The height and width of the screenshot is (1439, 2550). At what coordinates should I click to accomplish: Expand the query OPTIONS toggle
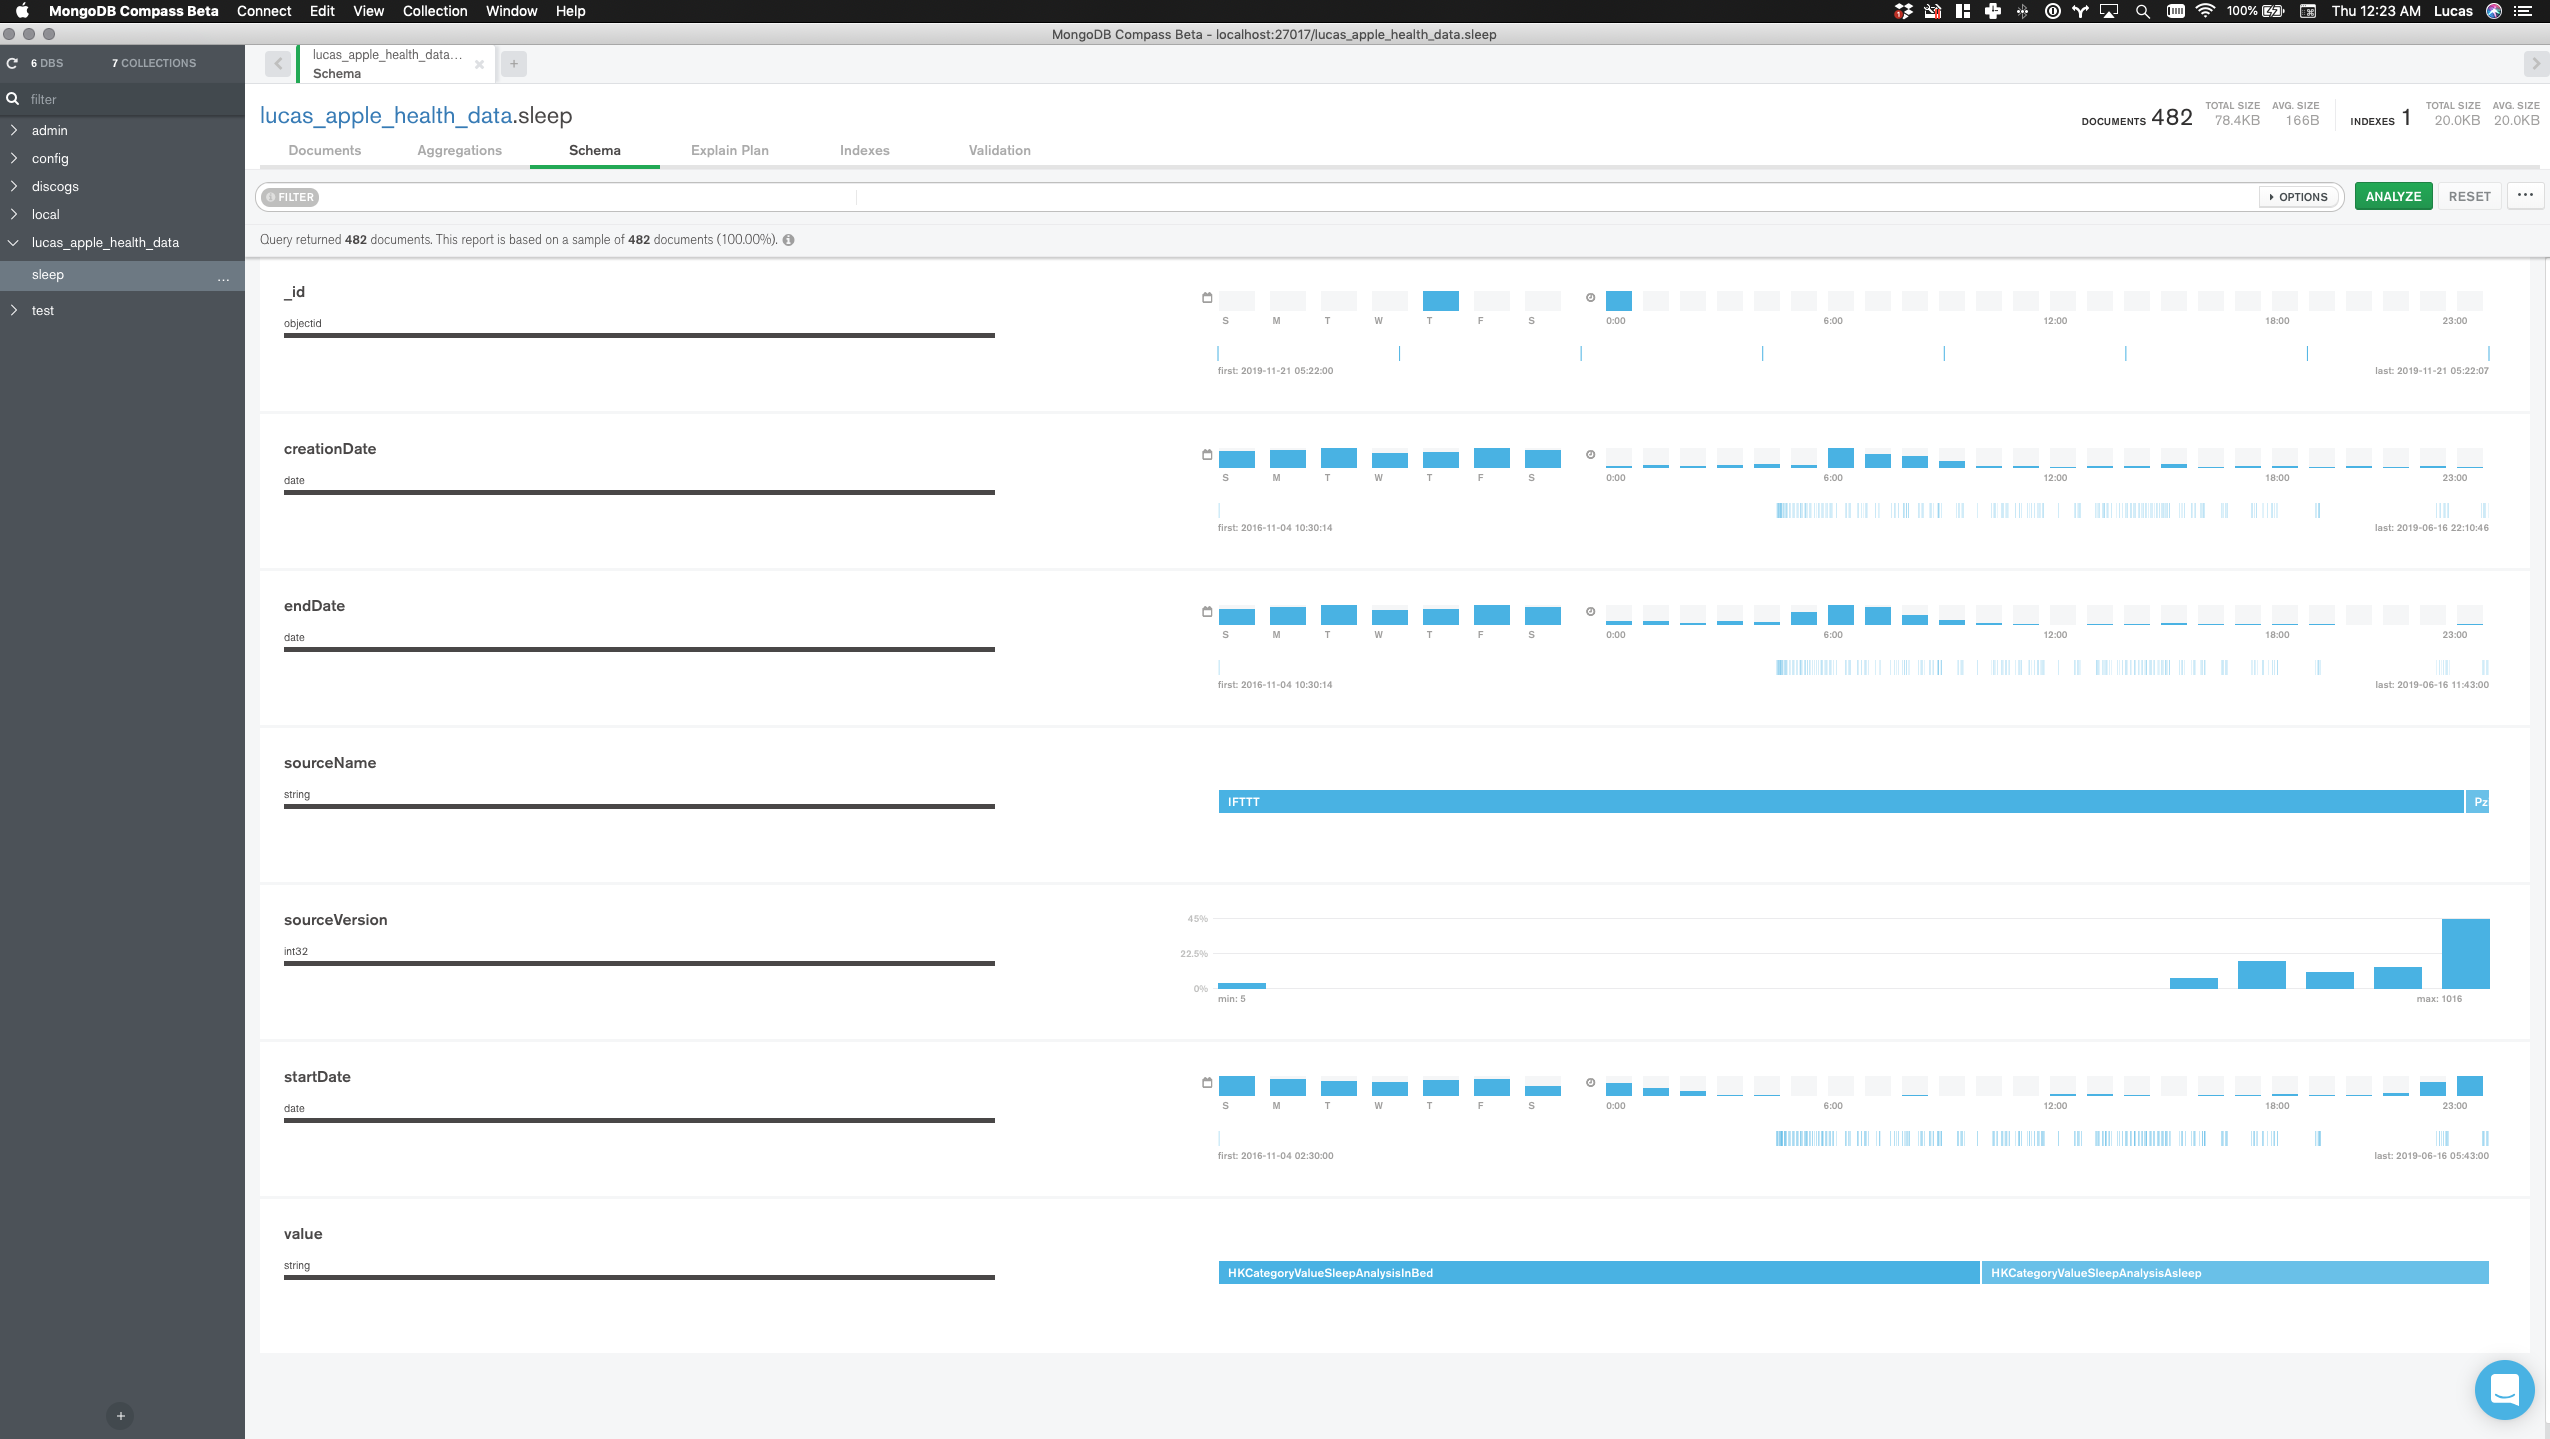(2299, 197)
